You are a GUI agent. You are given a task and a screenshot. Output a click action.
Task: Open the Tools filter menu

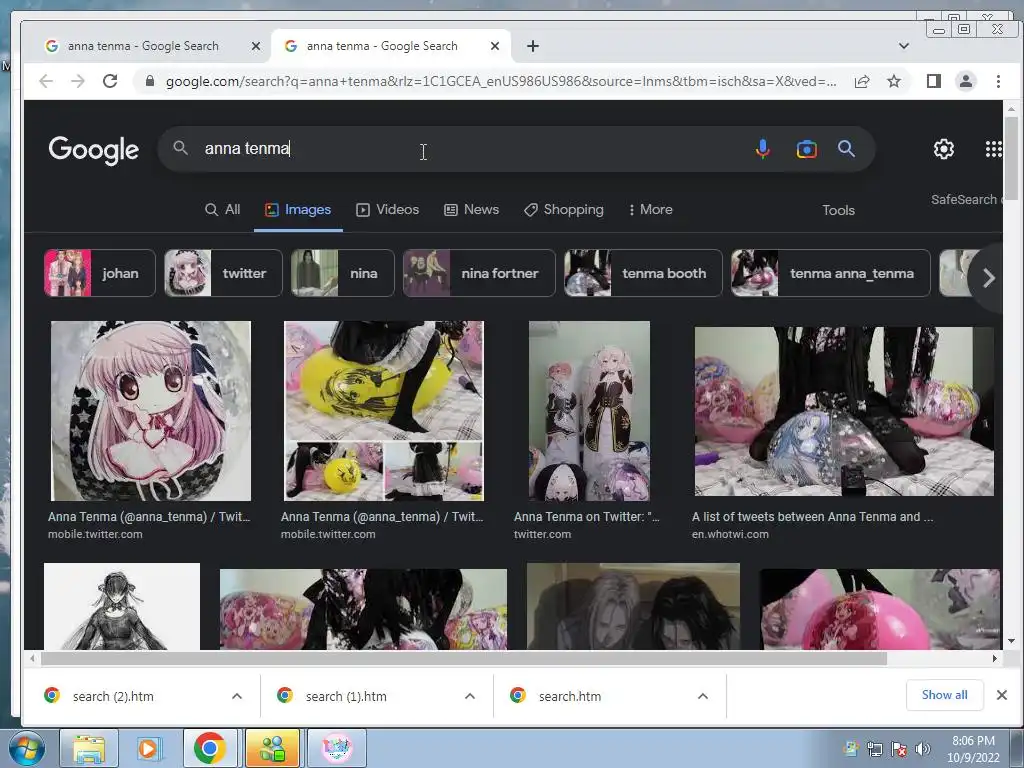pyautogui.click(x=839, y=210)
